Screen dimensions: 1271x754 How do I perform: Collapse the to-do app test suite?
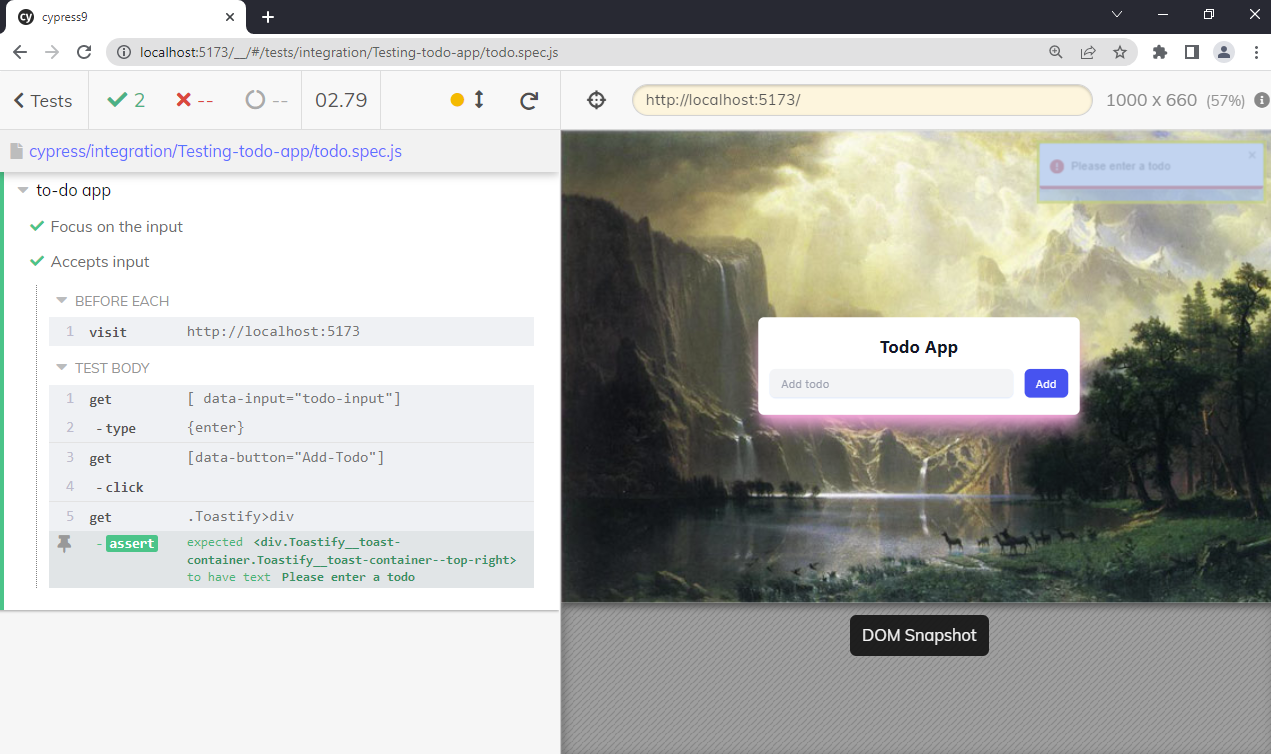pos(21,190)
